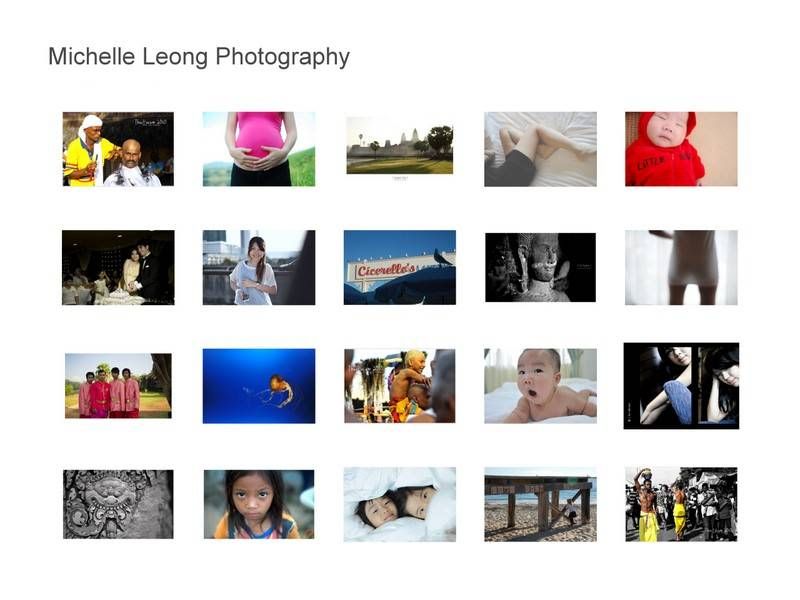Open the four men in pink outfits
The width and height of the screenshot is (800, 600).
[x=118, y=386]
